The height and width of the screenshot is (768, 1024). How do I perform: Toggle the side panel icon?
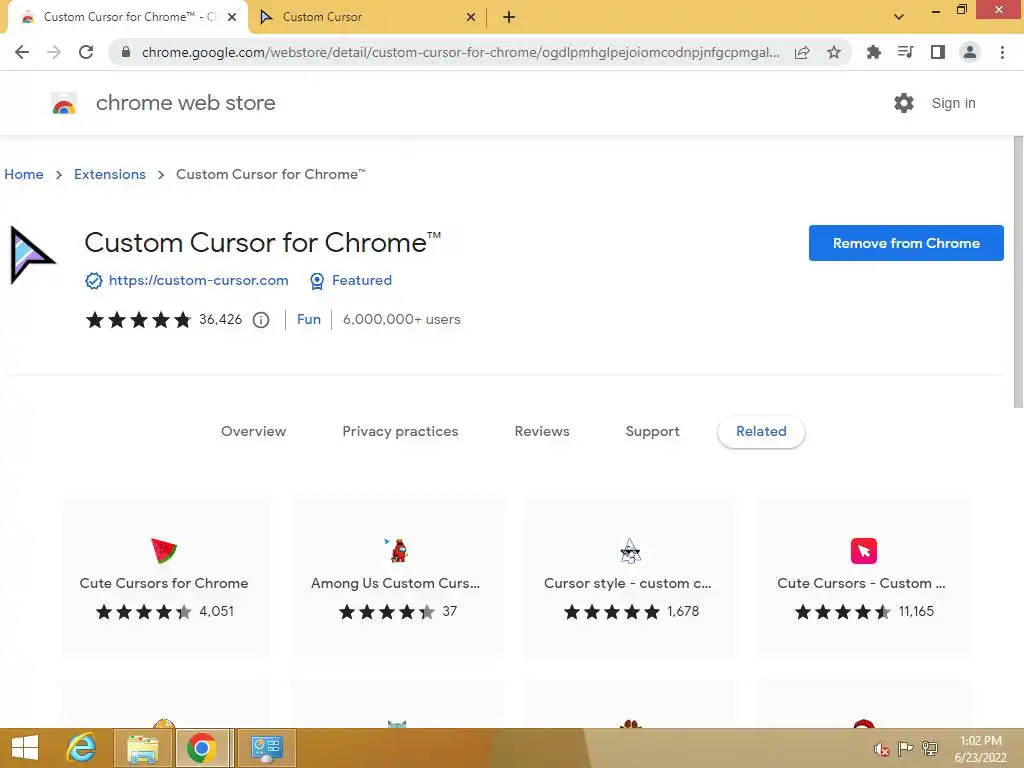coord(937,52)
